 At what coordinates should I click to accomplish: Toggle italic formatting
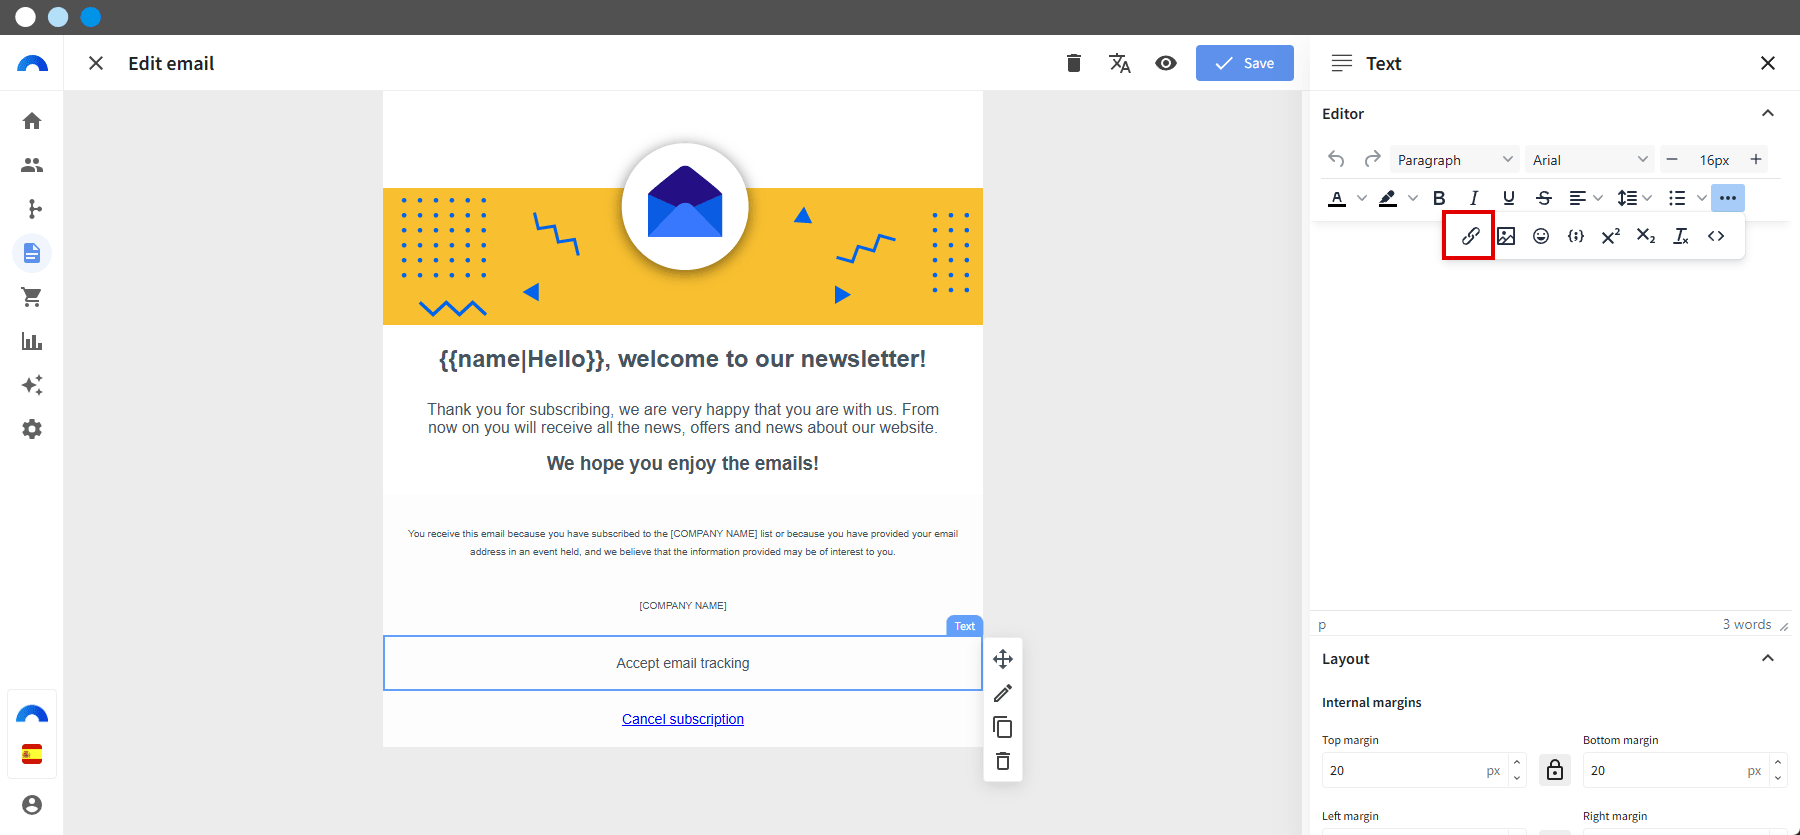pos(1474,198)
